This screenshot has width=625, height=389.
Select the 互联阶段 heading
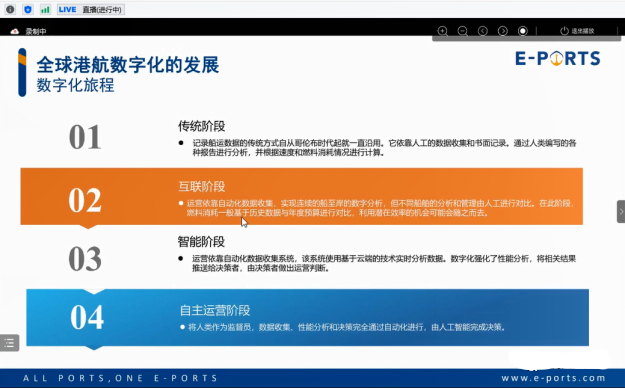(x=201, y=186)
